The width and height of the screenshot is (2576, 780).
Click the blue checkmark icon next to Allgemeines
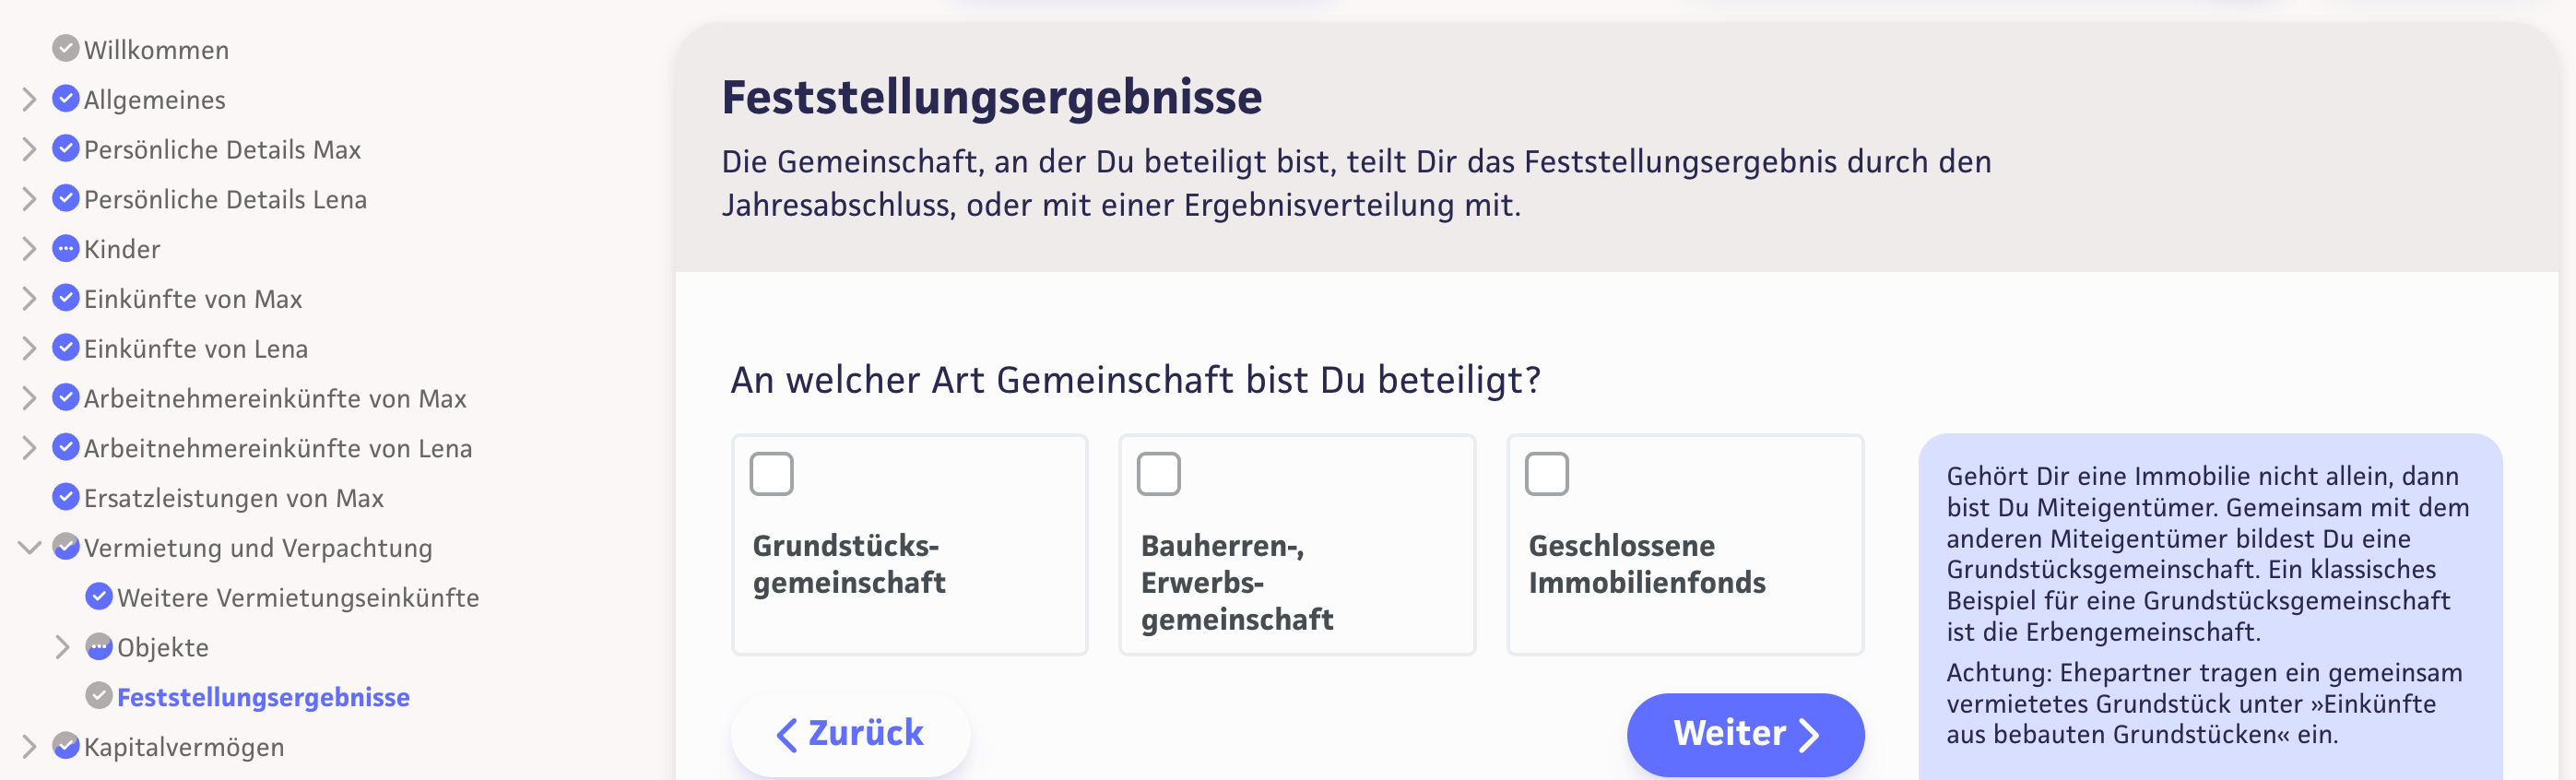point(65,98)
